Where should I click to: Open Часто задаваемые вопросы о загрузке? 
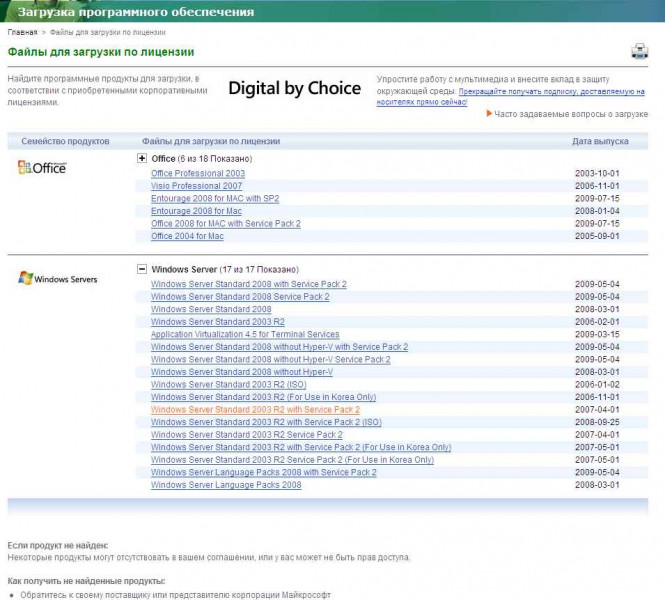(571, 114)
